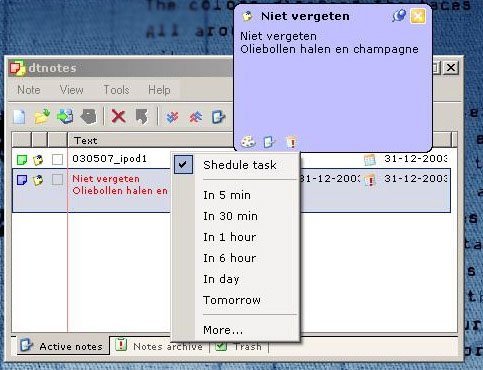Click the pin icon on Niet vergeten note

coord(399,16)
